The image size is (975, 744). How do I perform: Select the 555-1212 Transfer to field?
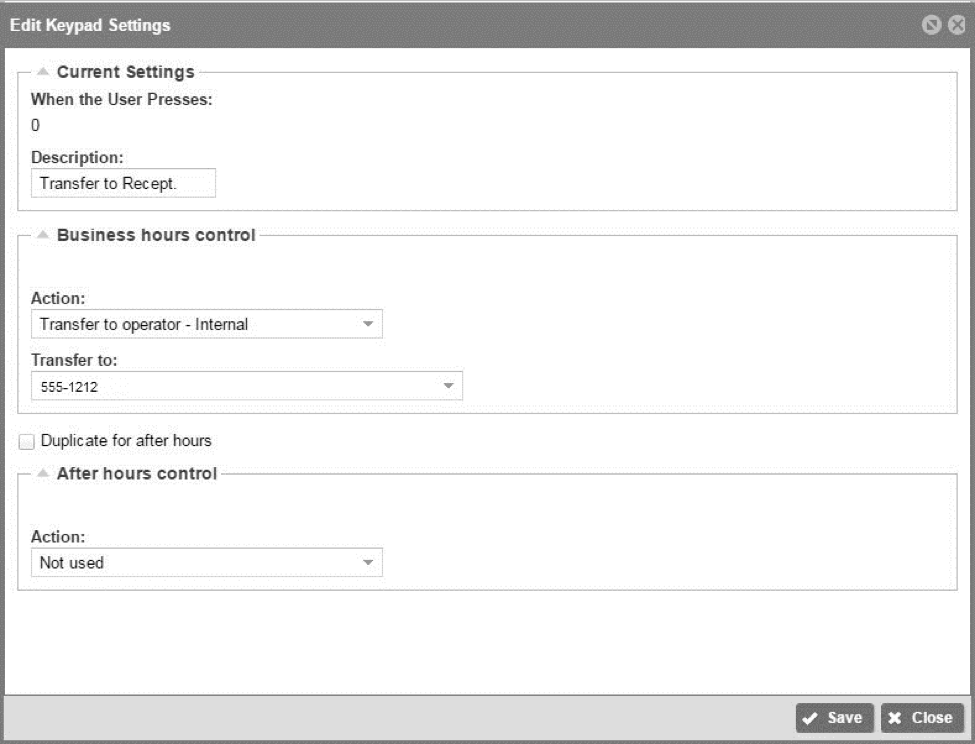click(x=247, y=386)
